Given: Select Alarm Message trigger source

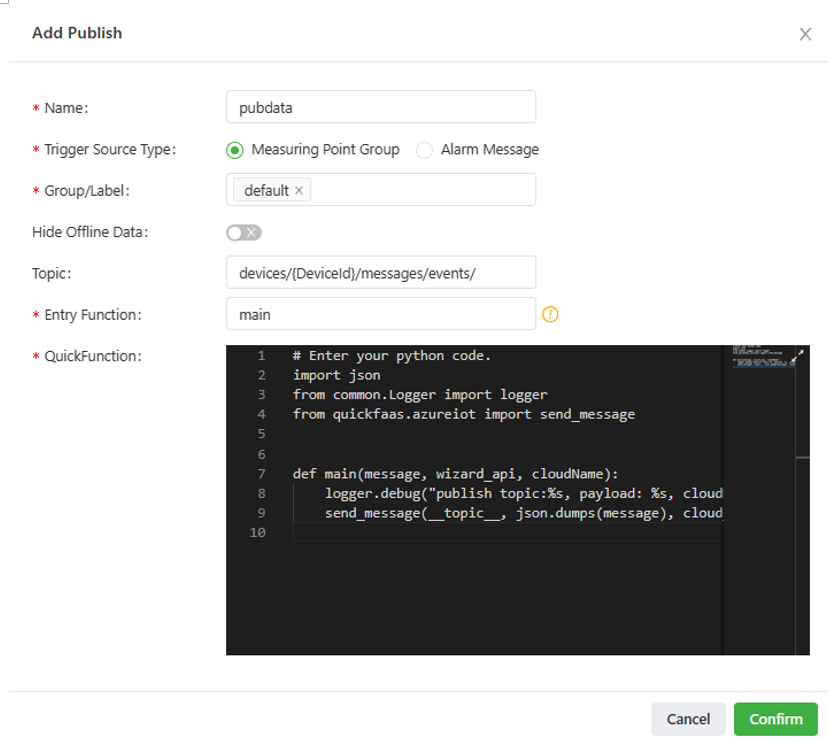Looking at the screenshot, I should (x=425, y=150).
